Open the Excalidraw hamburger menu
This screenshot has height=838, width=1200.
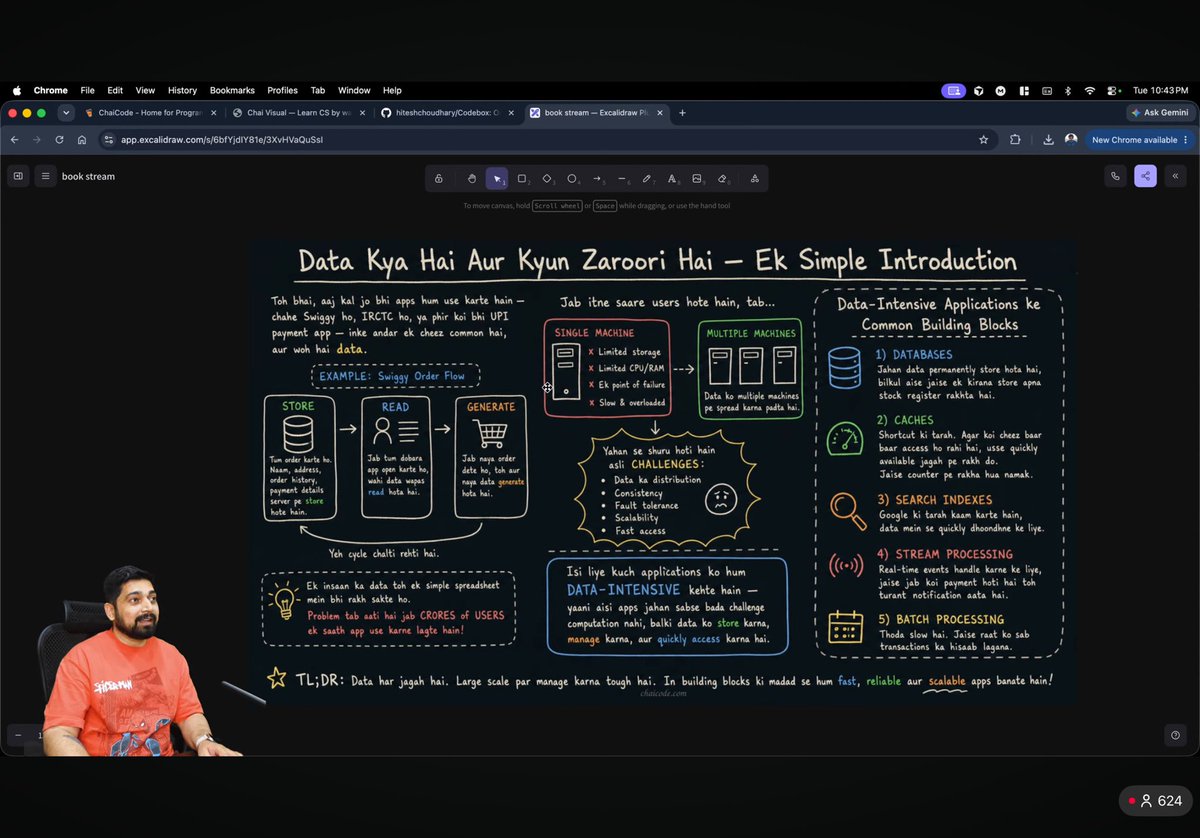[45, 176]
